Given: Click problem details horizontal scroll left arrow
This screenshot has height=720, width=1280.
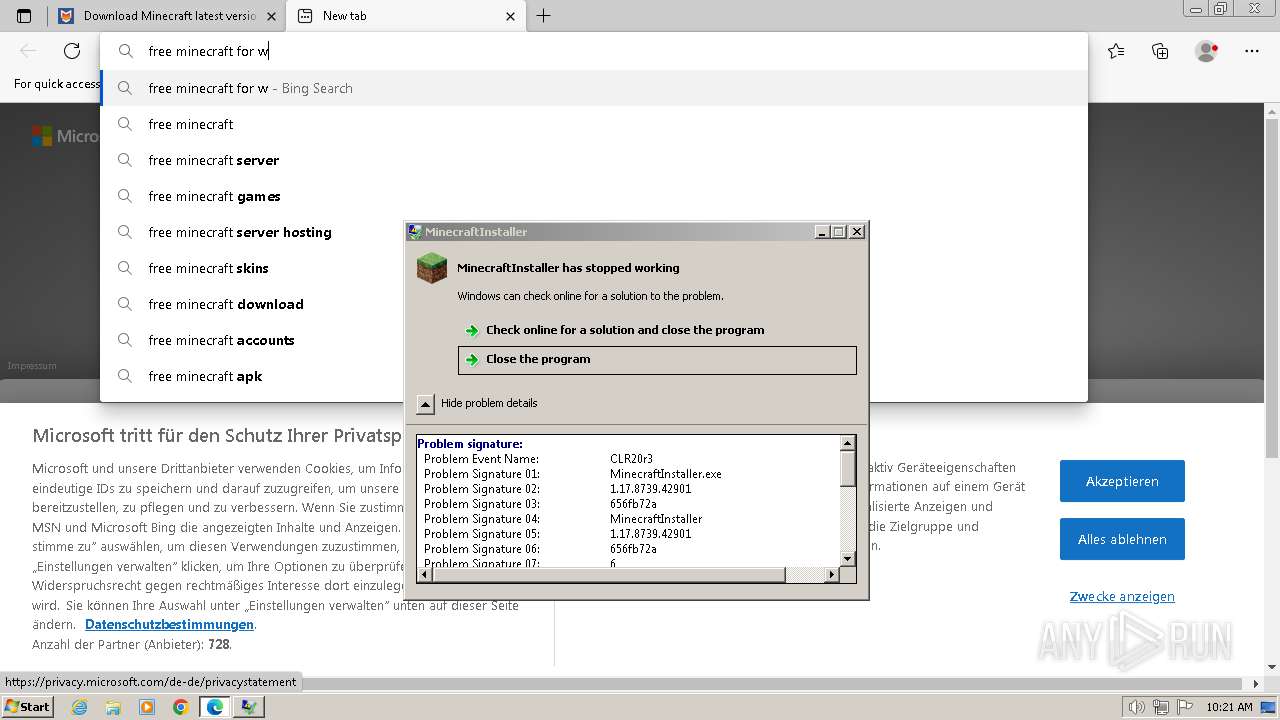Looking at the screenshot, I should (x=424, y=575).
